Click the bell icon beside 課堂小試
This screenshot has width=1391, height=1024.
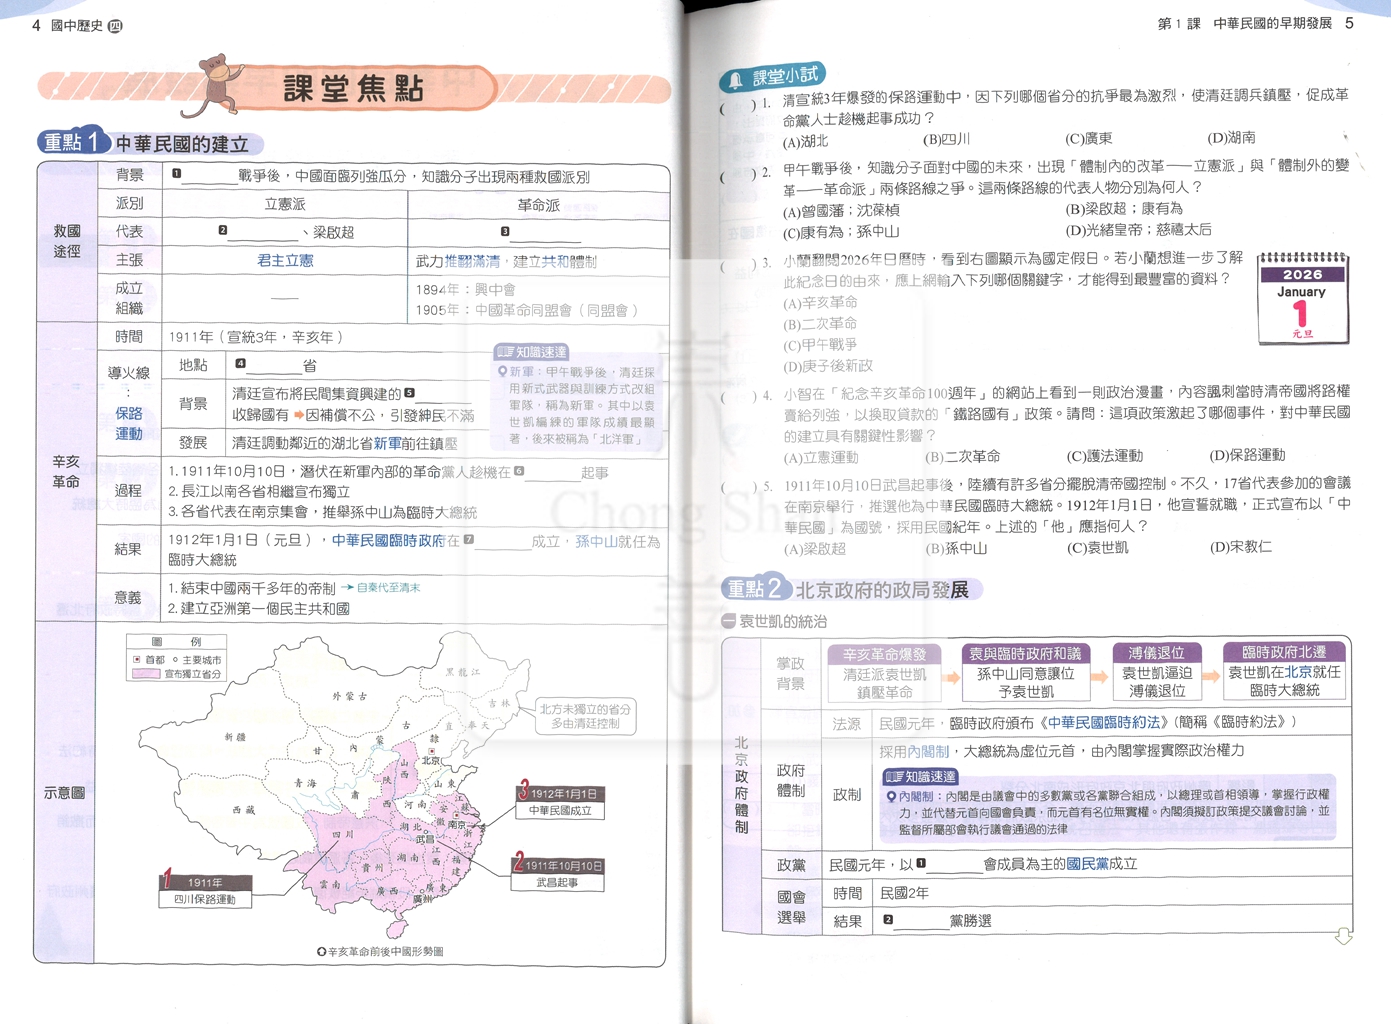point(736,79)
